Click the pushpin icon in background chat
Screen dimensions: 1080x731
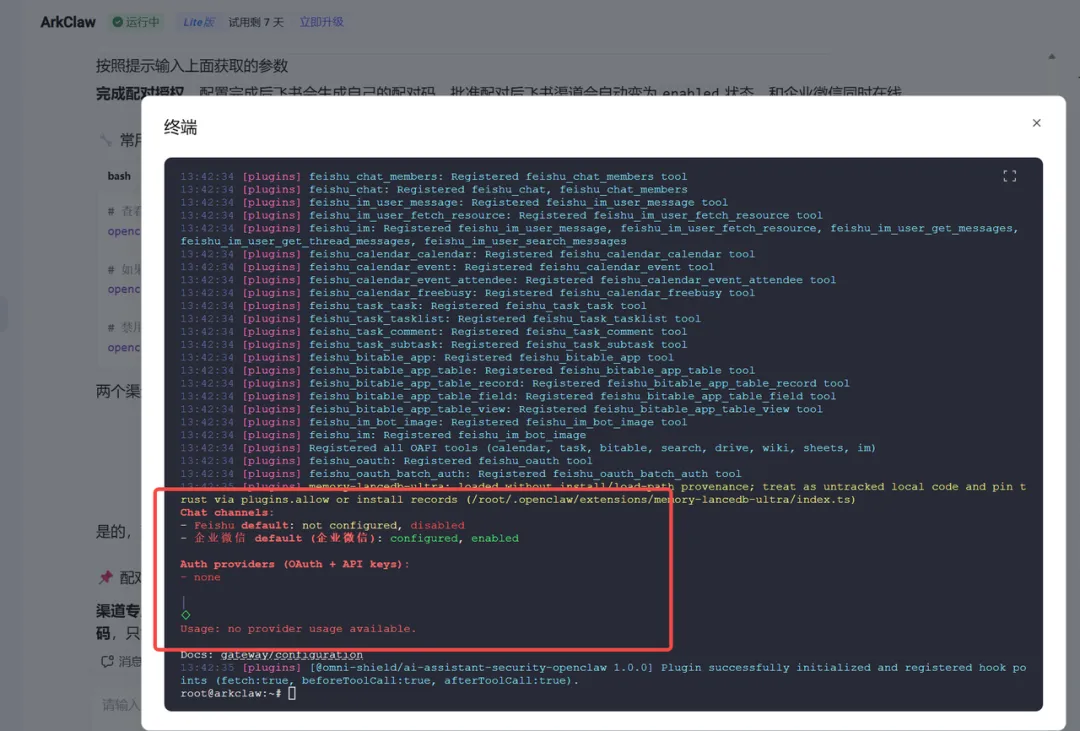click(105, 577)
